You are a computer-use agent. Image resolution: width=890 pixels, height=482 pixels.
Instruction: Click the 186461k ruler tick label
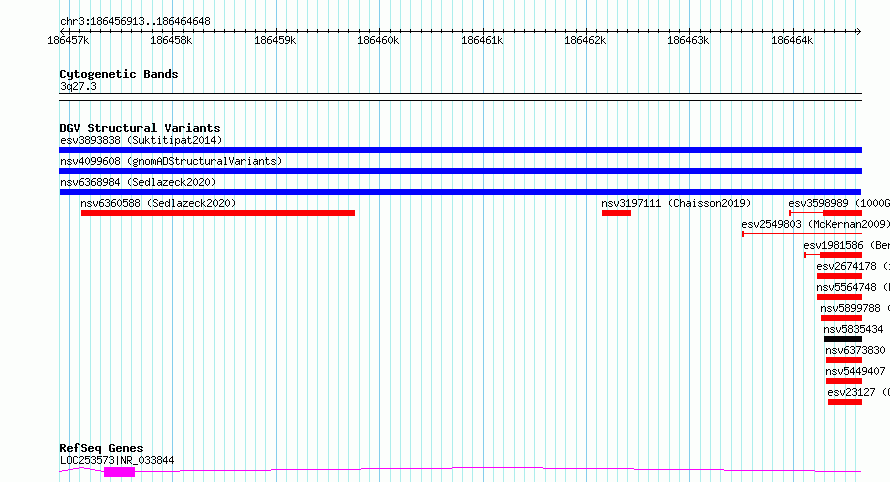click(482, 40)
